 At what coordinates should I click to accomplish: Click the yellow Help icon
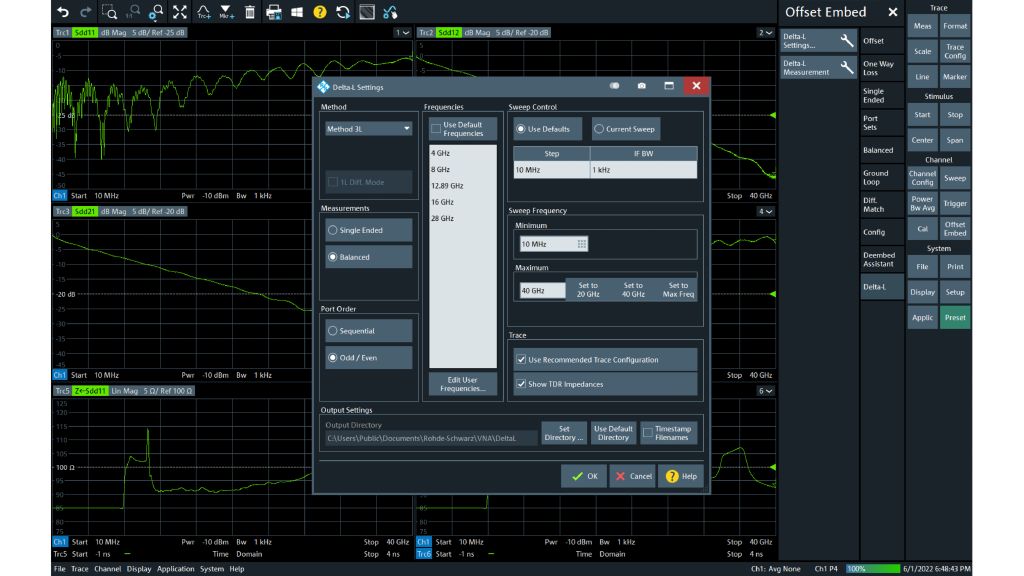click(318, 13)
